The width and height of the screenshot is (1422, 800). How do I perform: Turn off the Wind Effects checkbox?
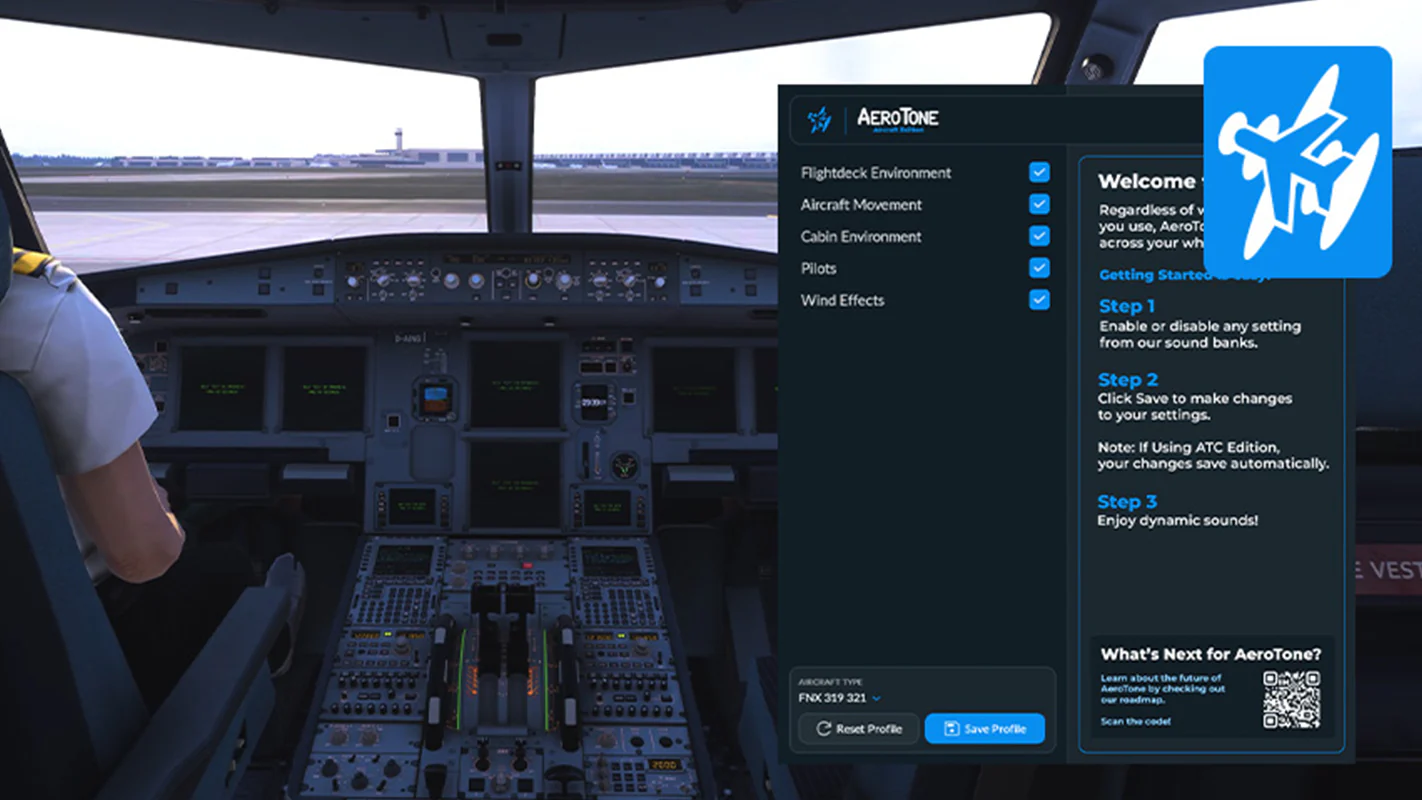click(x=1040, y=300)
